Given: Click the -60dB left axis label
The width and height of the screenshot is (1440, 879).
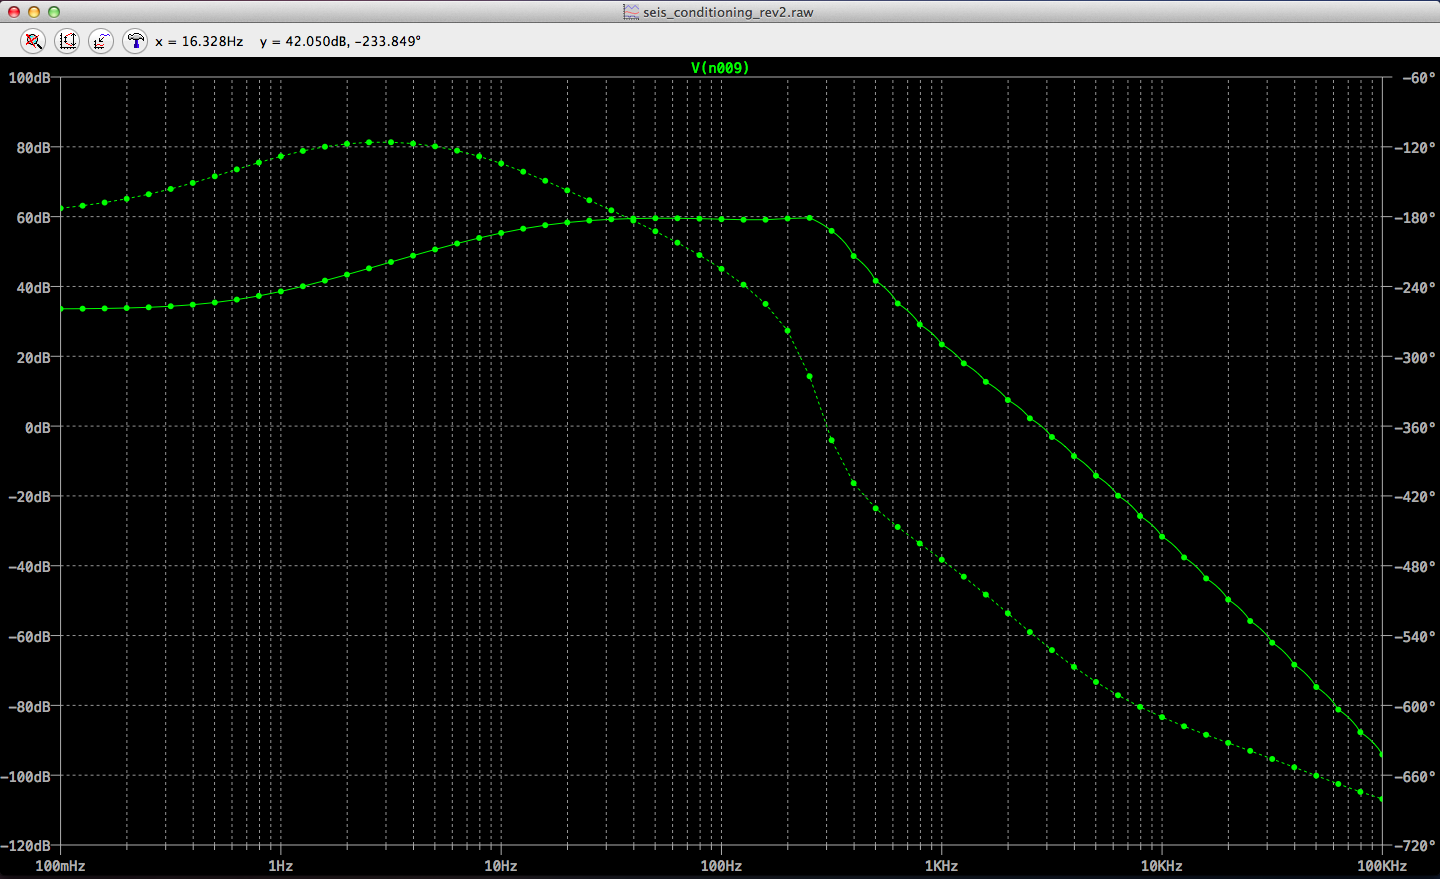Looking at the screenshot, I should coord(30,637).
